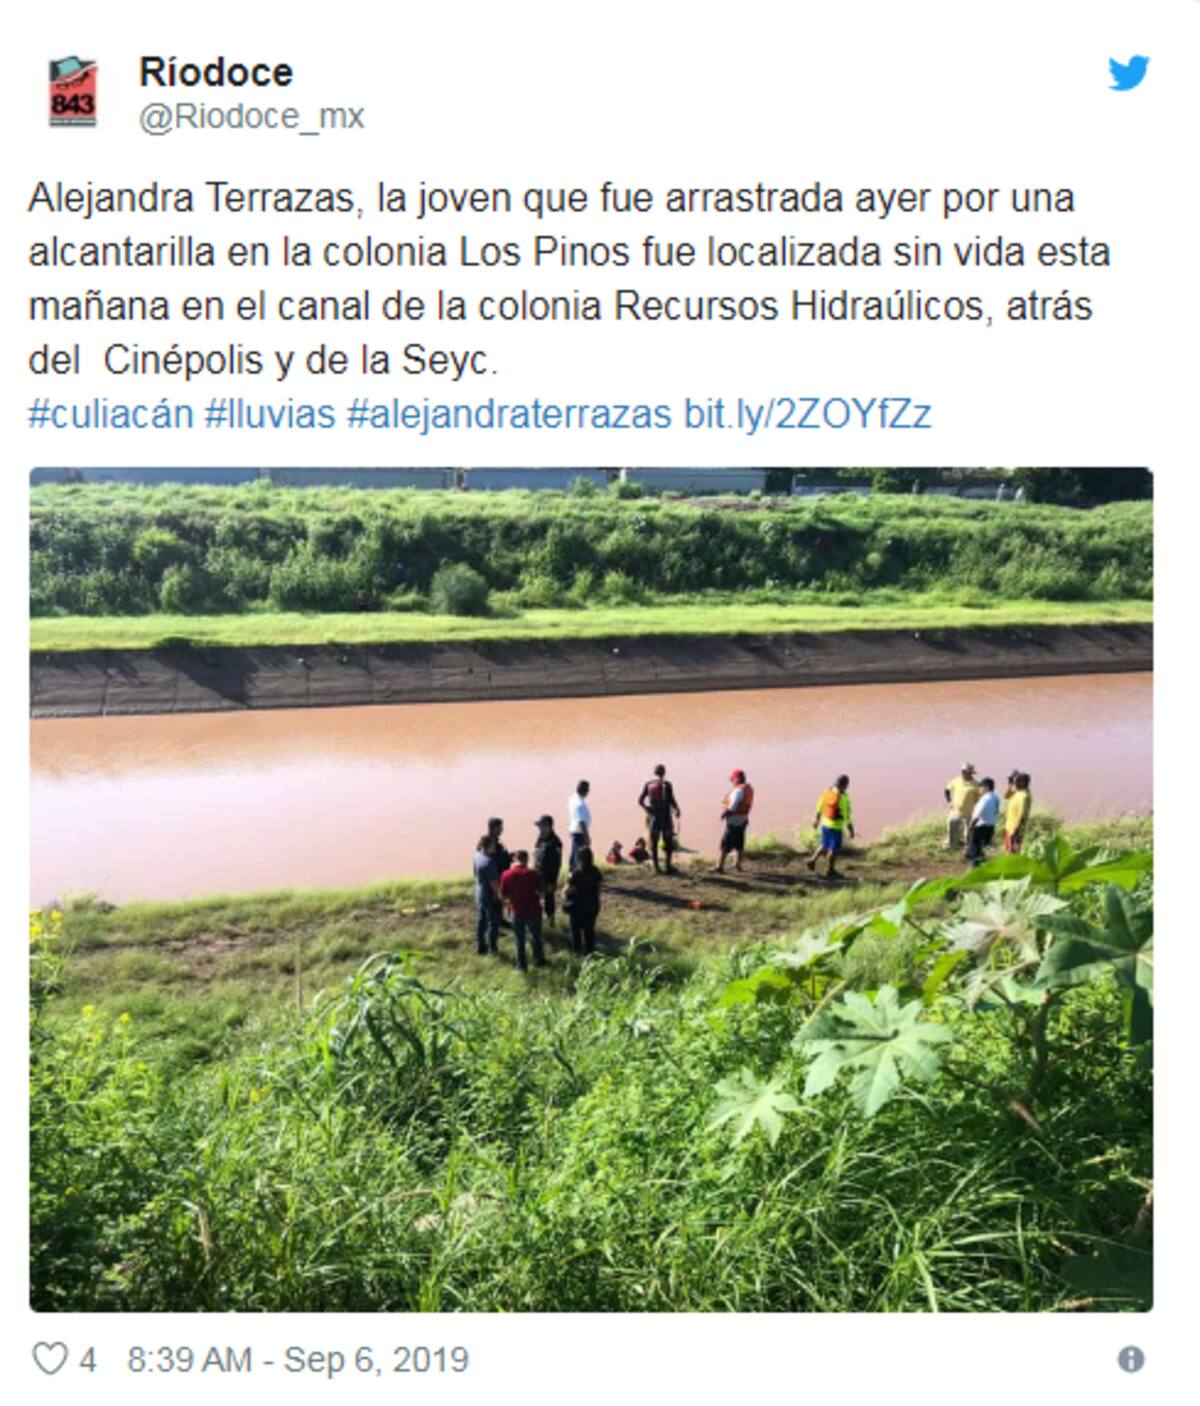Open the 8:39 AM - Sep 6, 2019 timestamp

click(x=298, y=1360)
